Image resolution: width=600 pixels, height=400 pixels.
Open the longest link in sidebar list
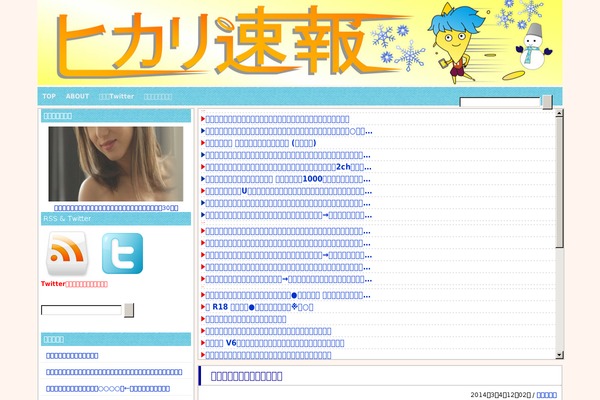[x=114, y=372]
